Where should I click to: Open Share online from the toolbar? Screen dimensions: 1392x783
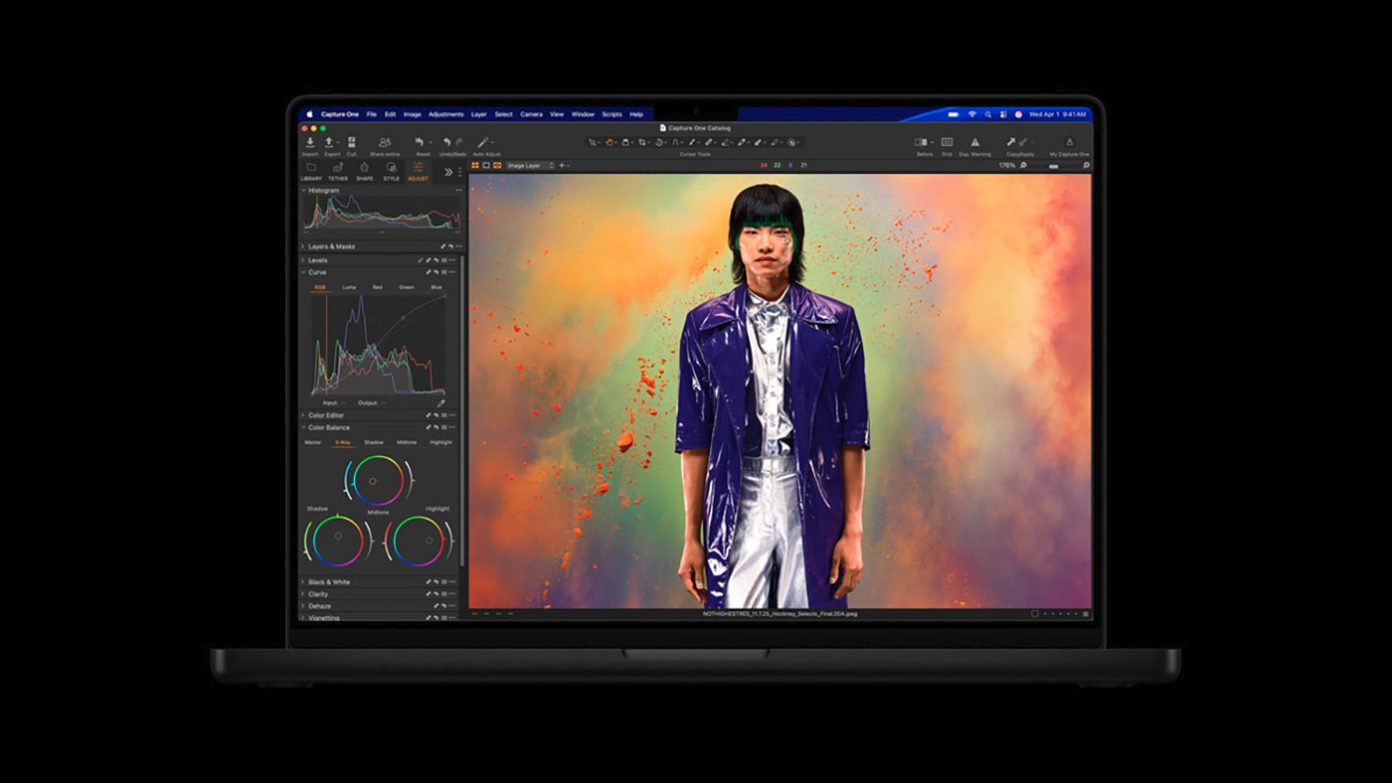[384, 143]
